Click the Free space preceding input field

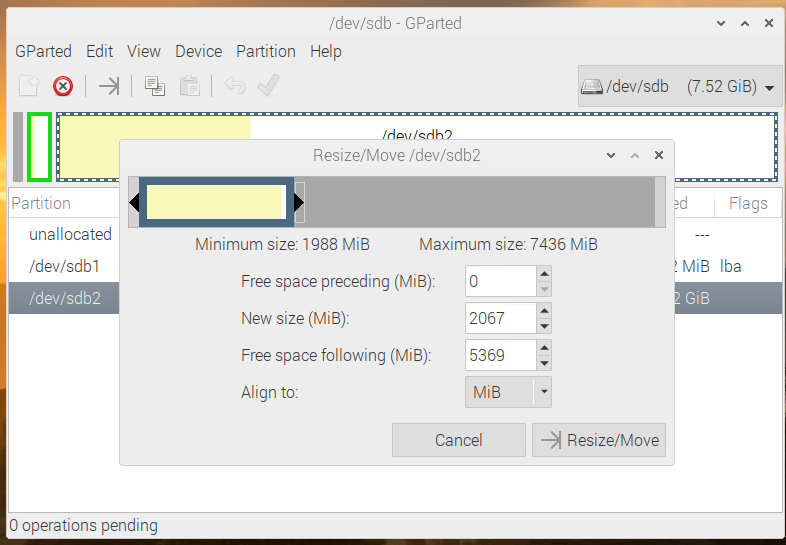click(x=501, y=281)
